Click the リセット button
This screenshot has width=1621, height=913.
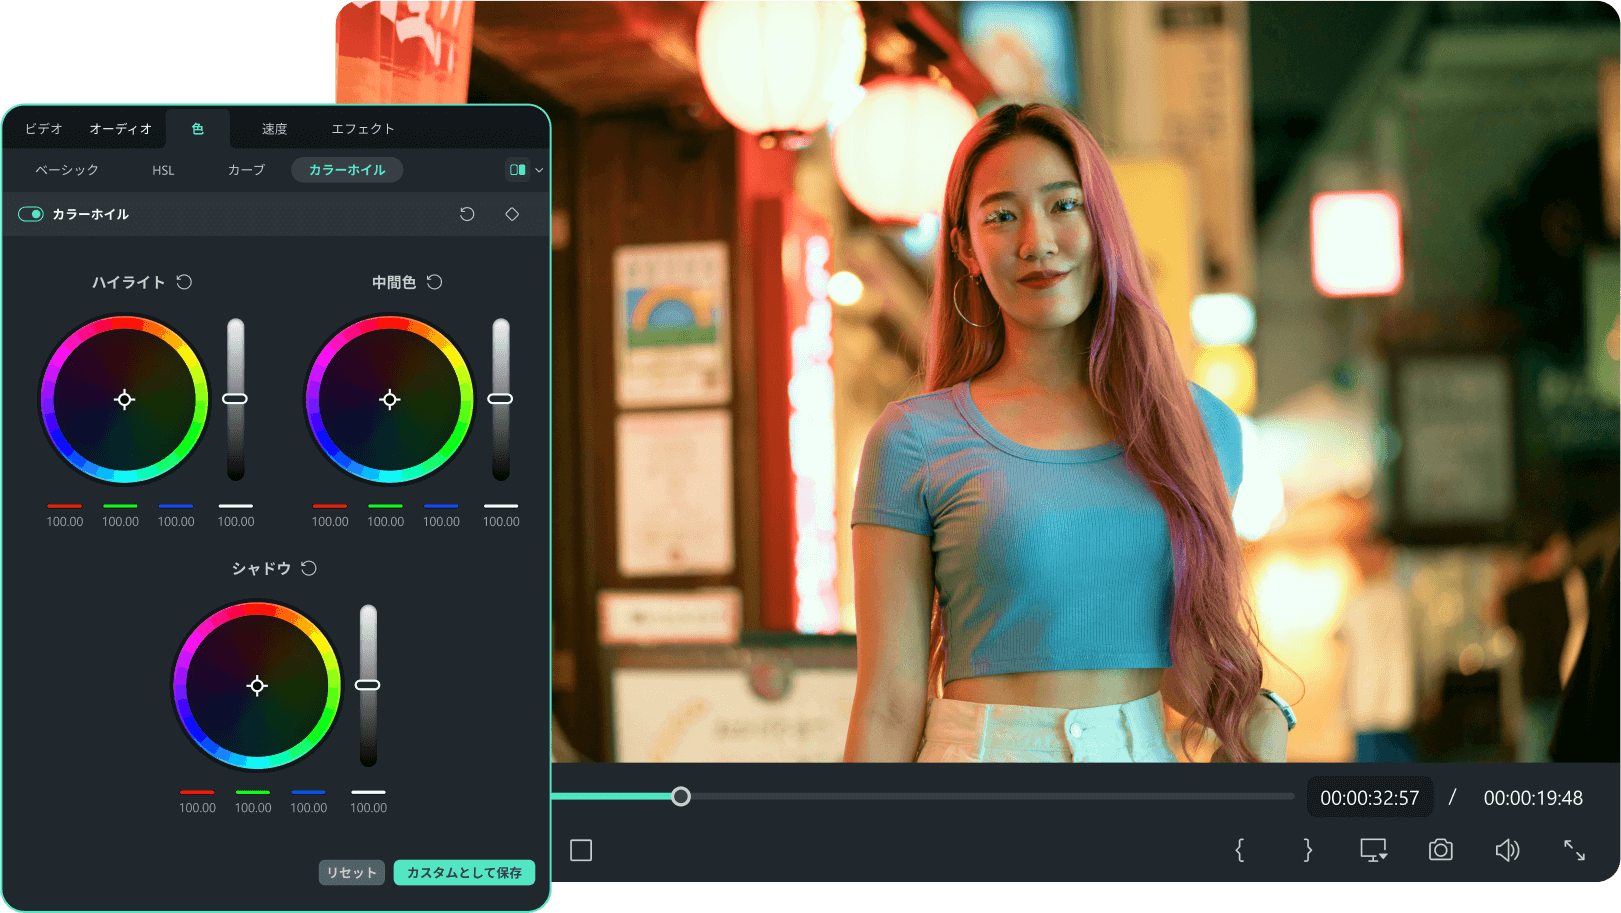pos(352,873)
